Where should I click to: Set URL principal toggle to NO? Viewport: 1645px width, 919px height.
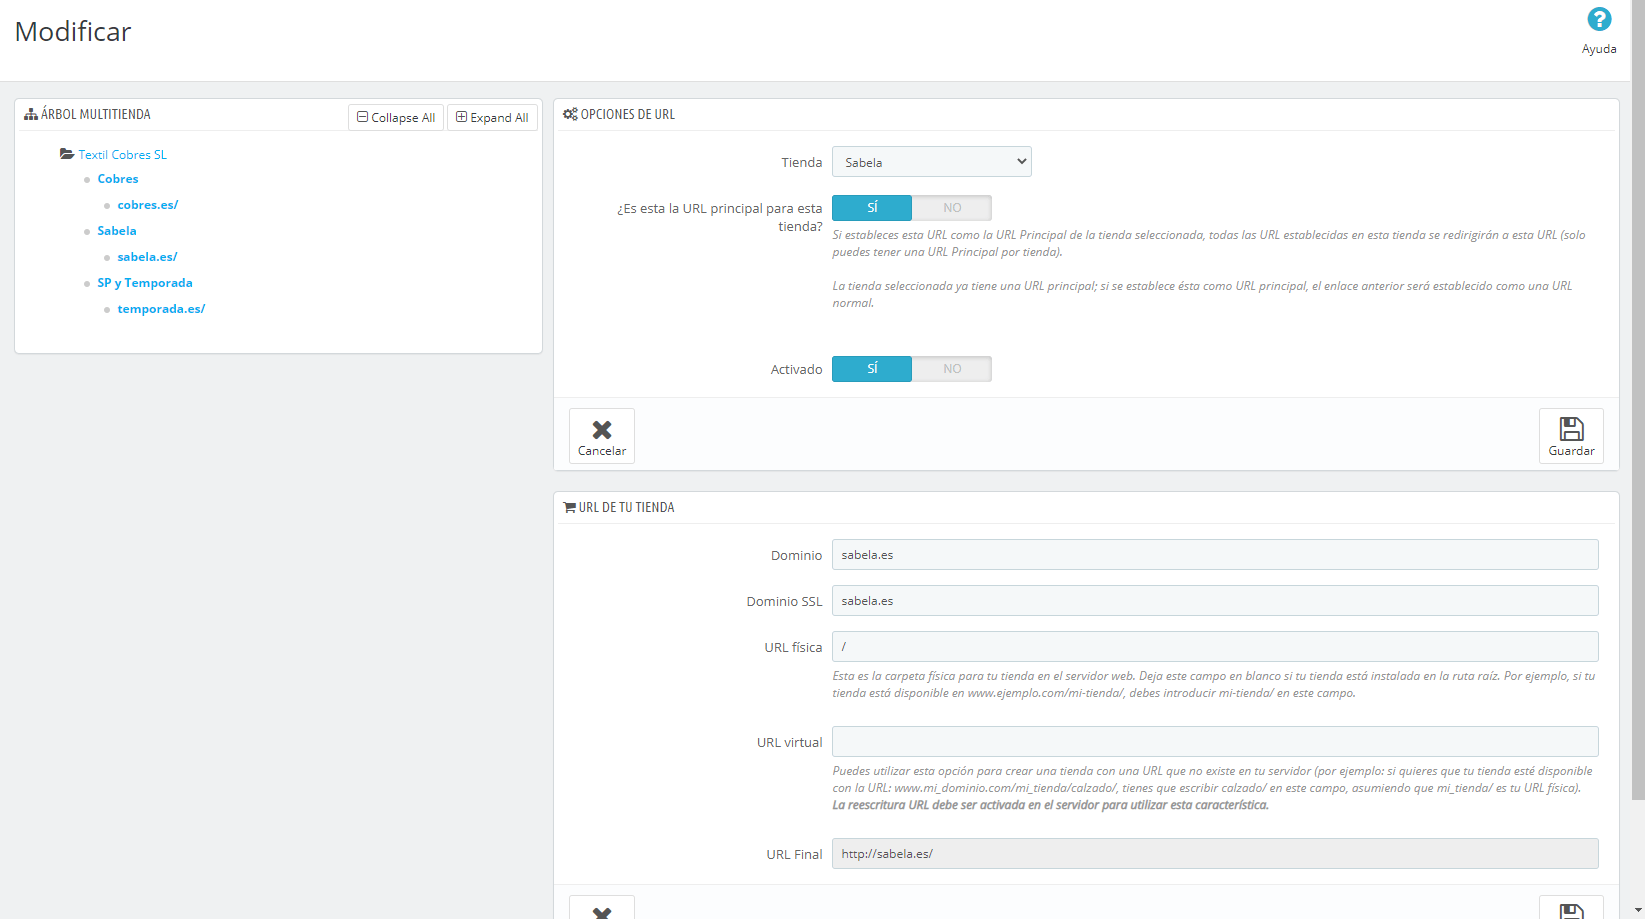[952, 208]
